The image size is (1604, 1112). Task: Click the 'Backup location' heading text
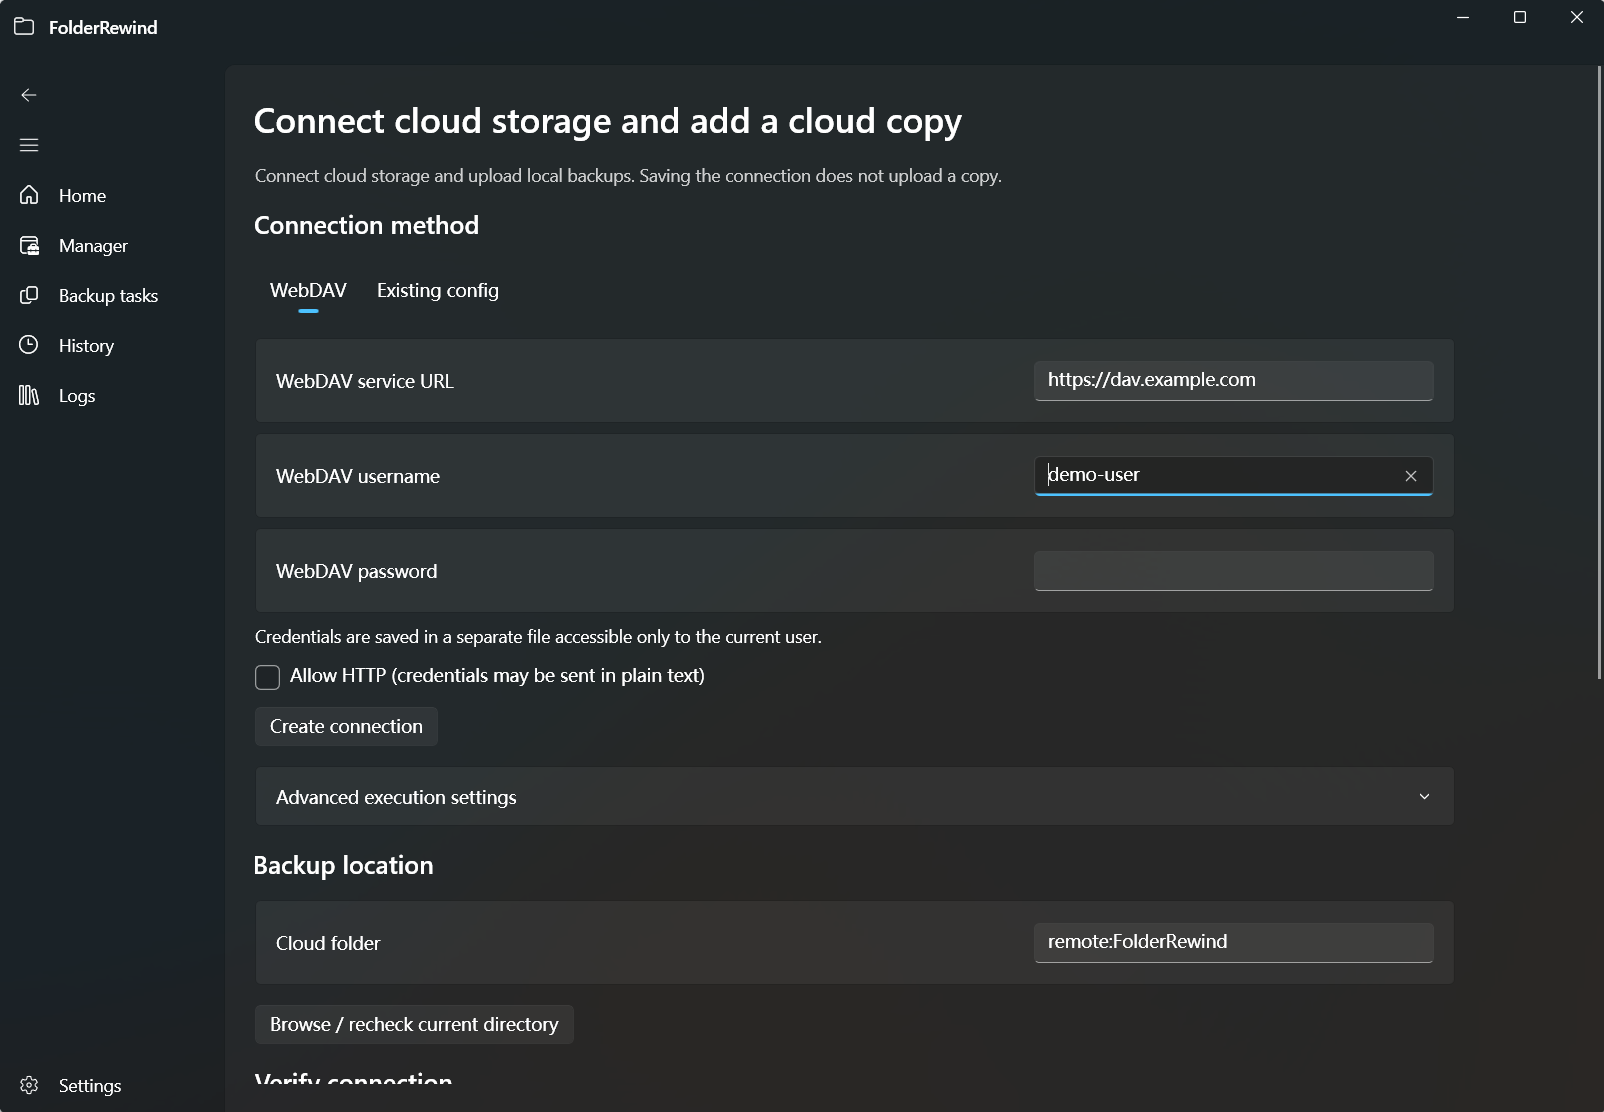343,865
